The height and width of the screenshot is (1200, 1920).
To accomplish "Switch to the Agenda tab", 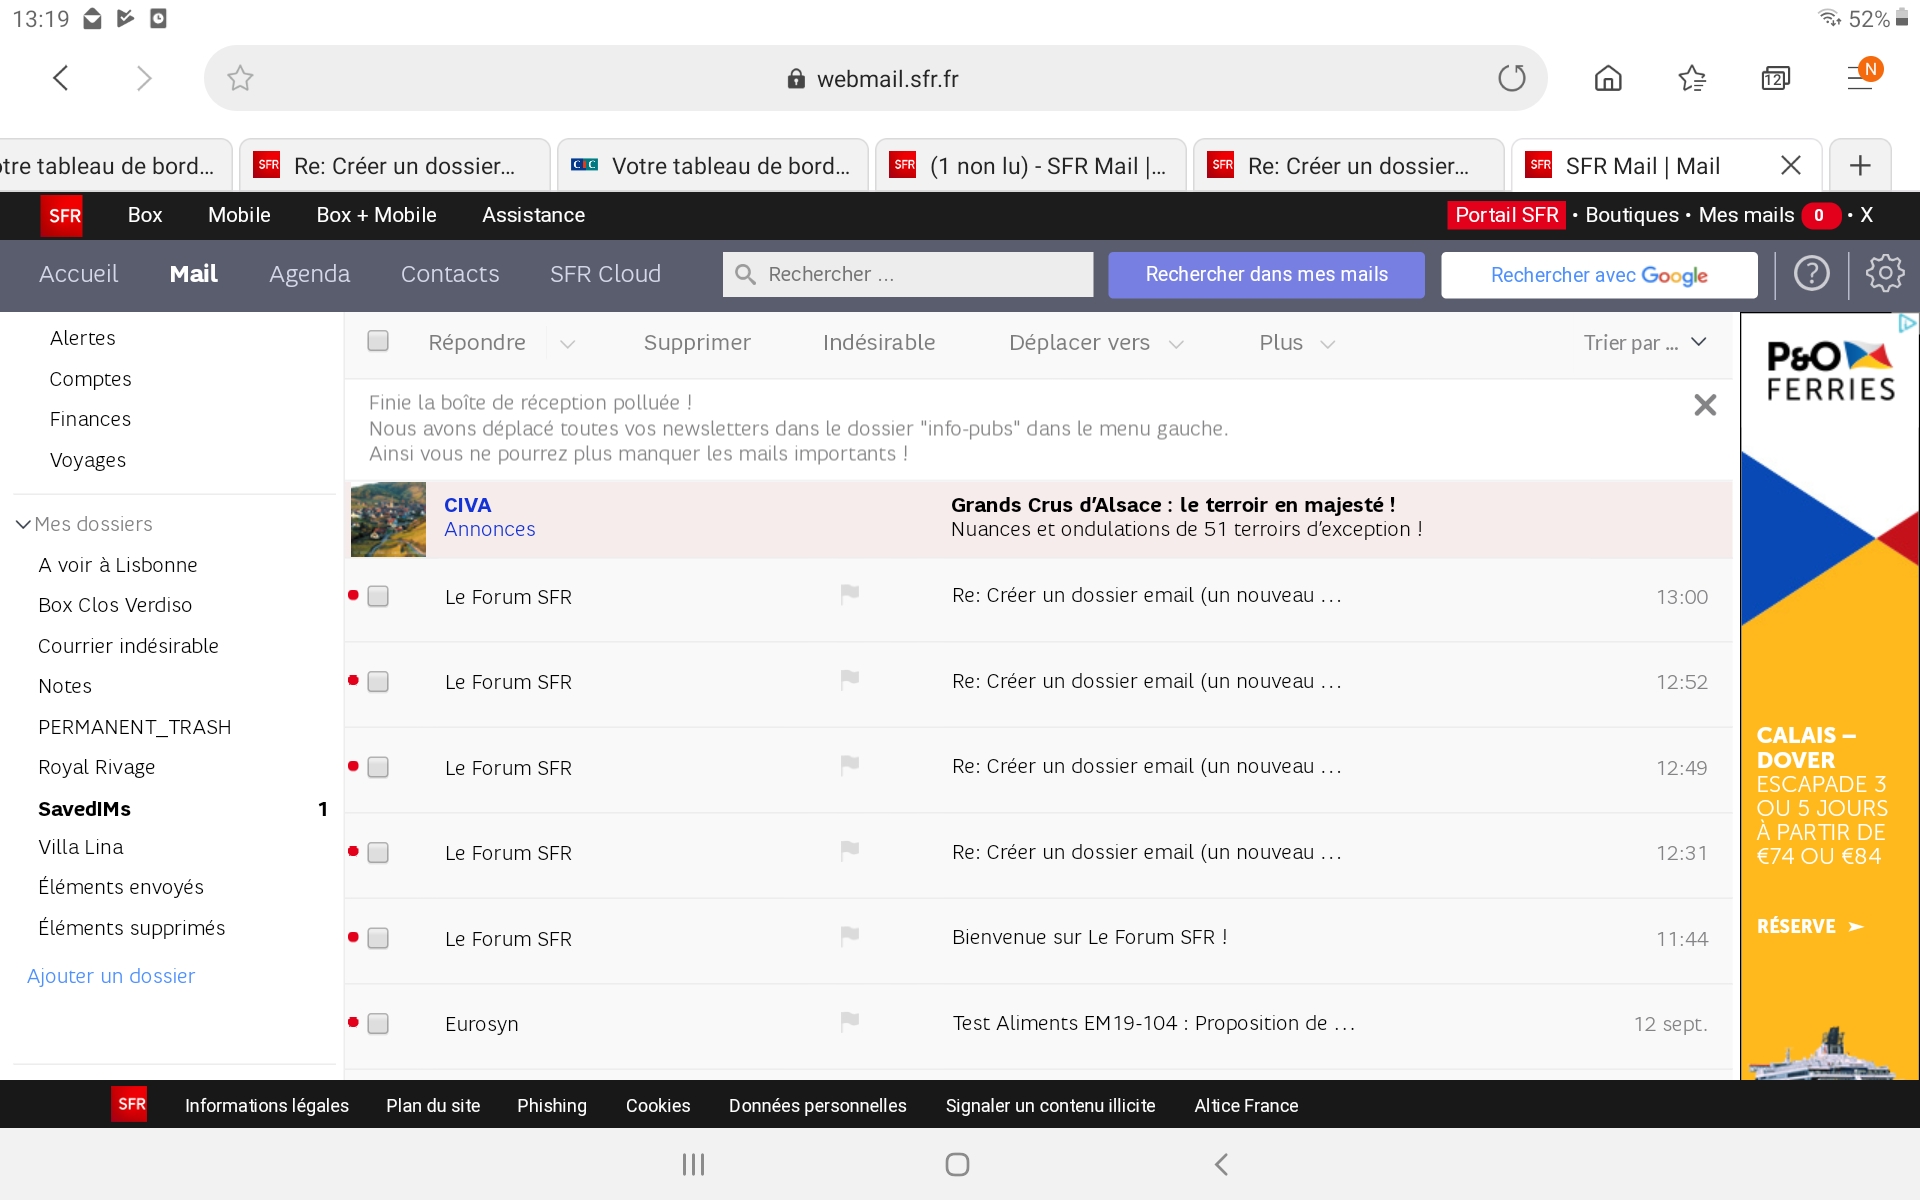I will (x=309, y=274).
